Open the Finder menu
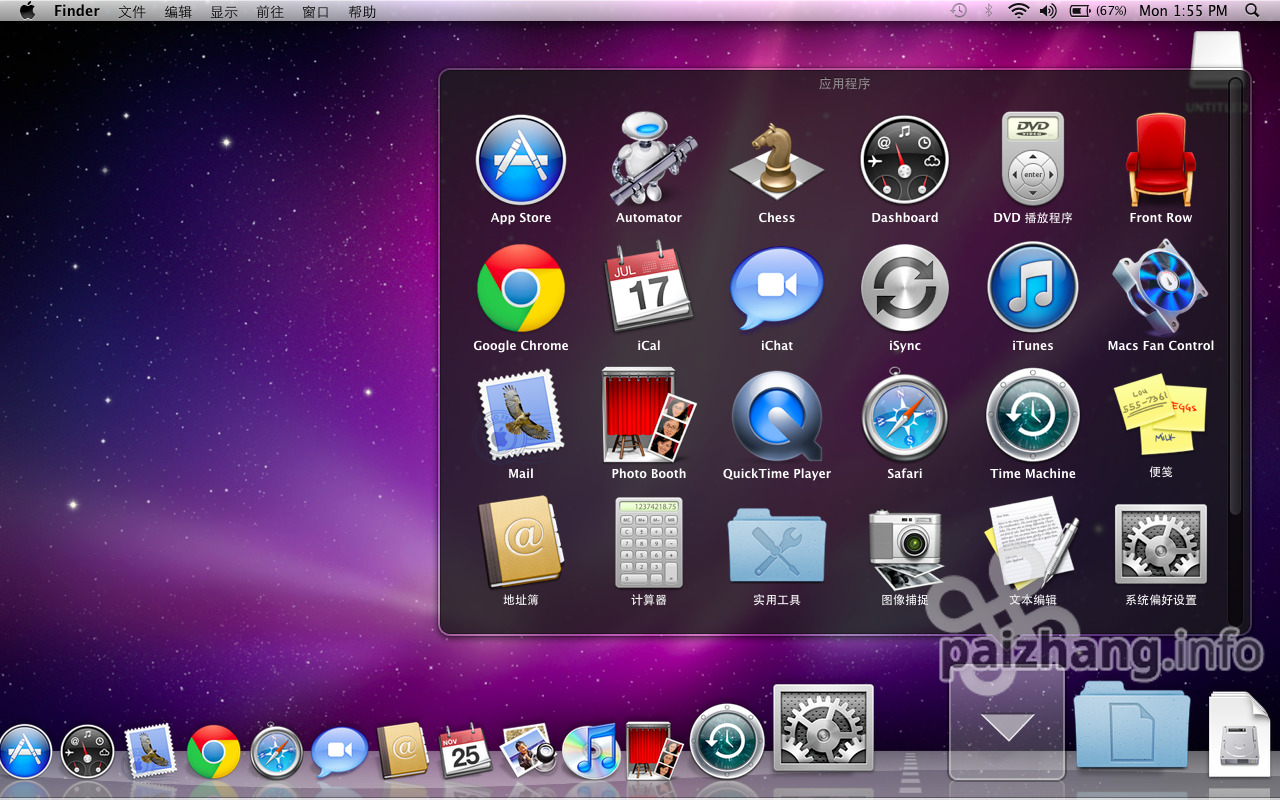 tap(76, 11)
